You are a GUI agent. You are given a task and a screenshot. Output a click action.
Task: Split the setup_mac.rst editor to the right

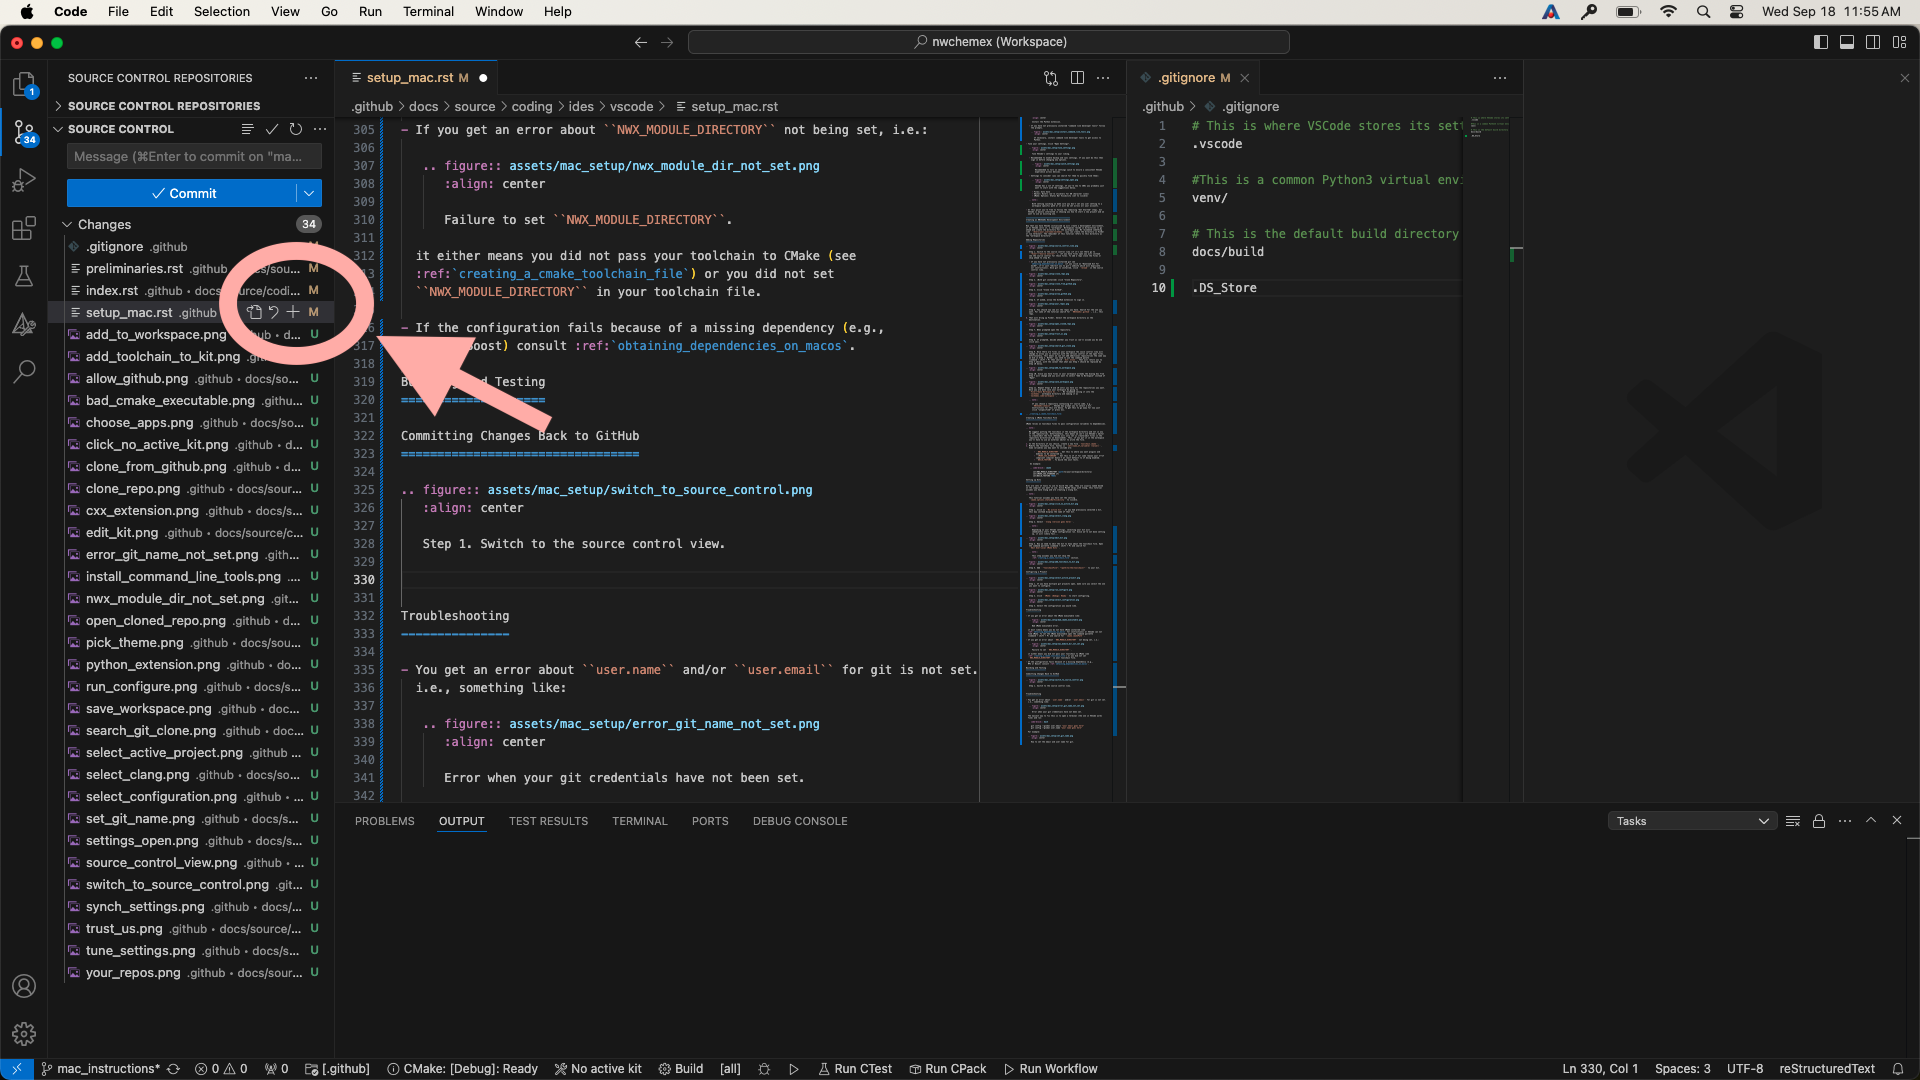coord(1077,78)
